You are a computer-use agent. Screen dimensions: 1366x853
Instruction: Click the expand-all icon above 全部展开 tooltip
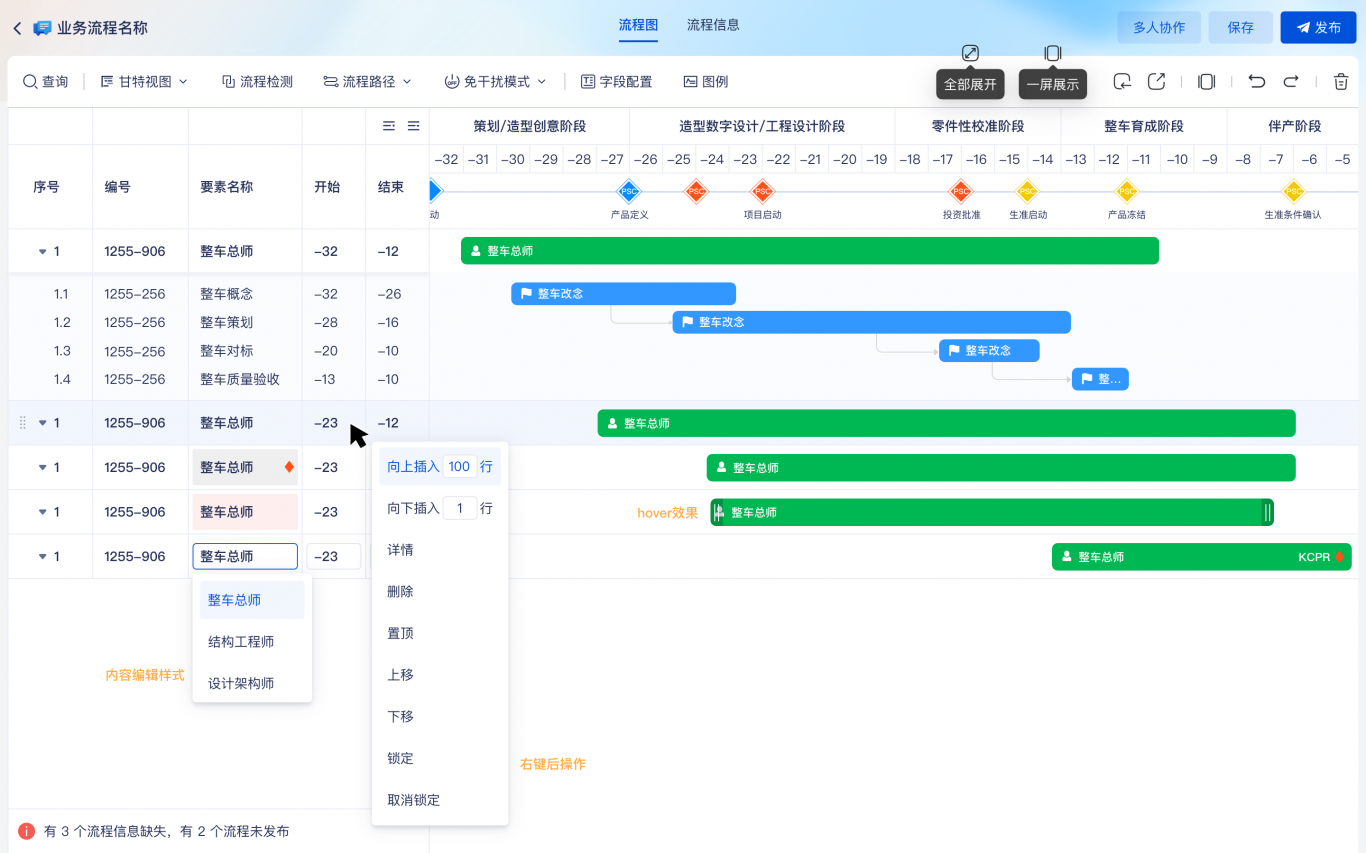click(x=970, y=53)
